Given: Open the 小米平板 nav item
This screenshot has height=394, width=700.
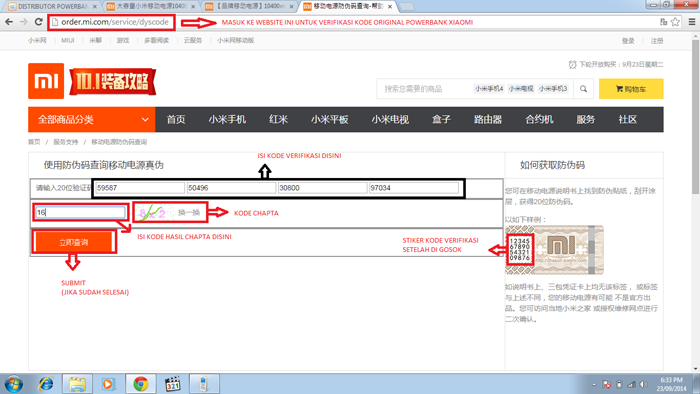Looking at the screenshot, I should [x=330, y=120].
